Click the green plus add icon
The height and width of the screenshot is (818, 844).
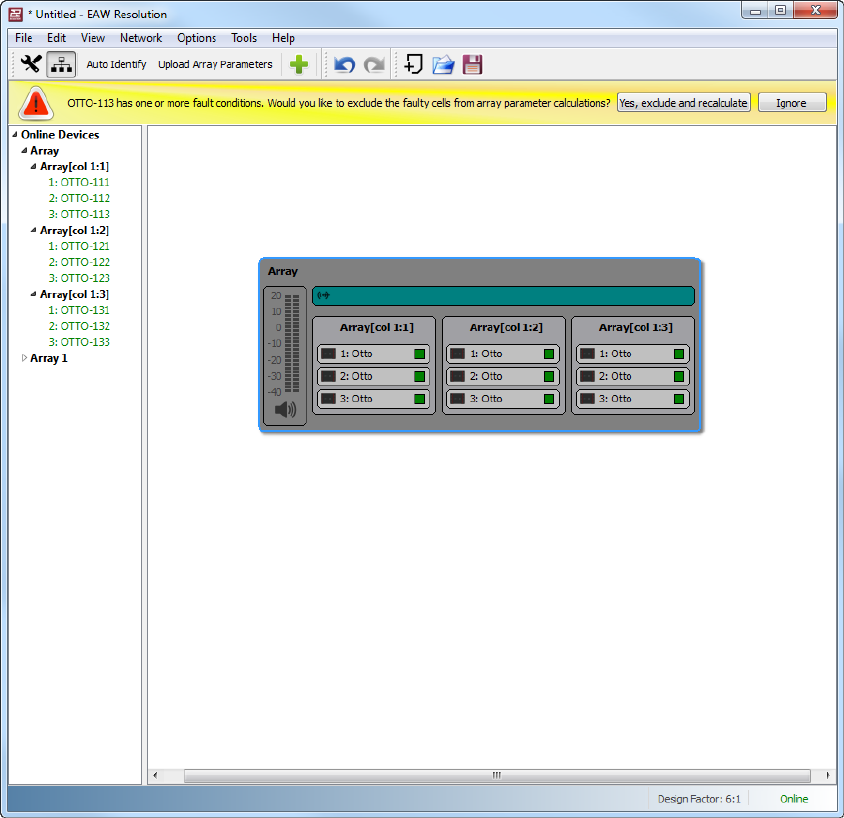click(299, 65)
